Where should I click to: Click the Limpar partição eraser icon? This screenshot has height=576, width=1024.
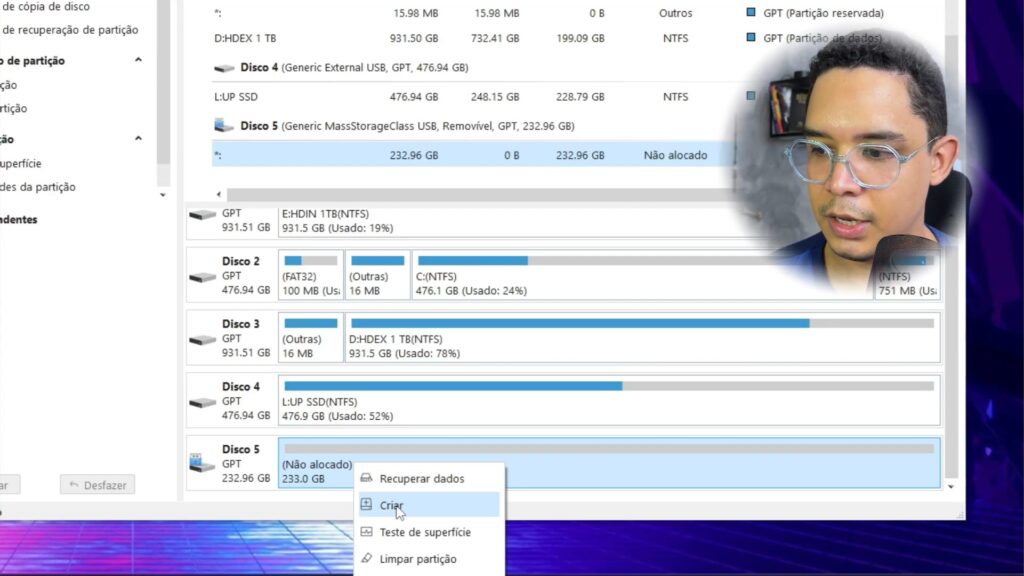coord(366,558)
